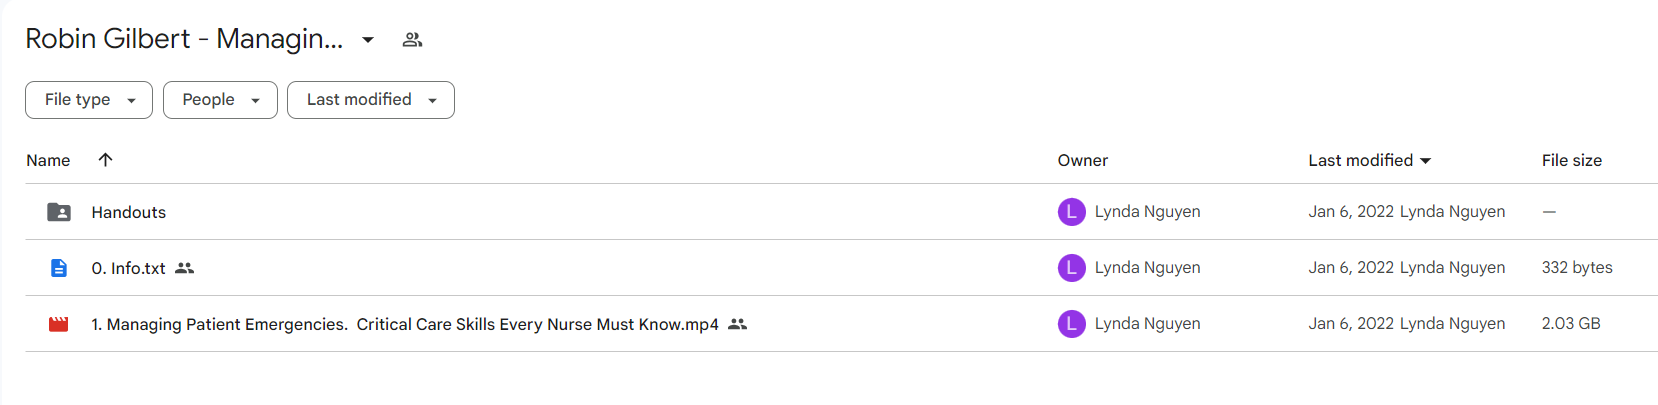This screenshot has height=405, width=1658.
Task: Click the Owner column header
Action: click(x=1083, y=160)
